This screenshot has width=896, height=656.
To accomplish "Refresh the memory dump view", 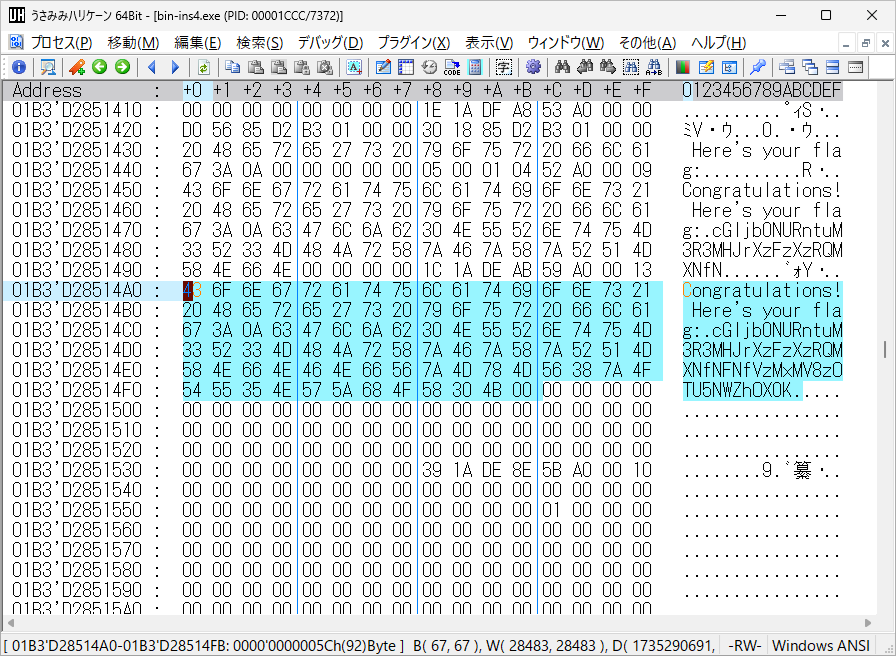I will tap(202, 68).
